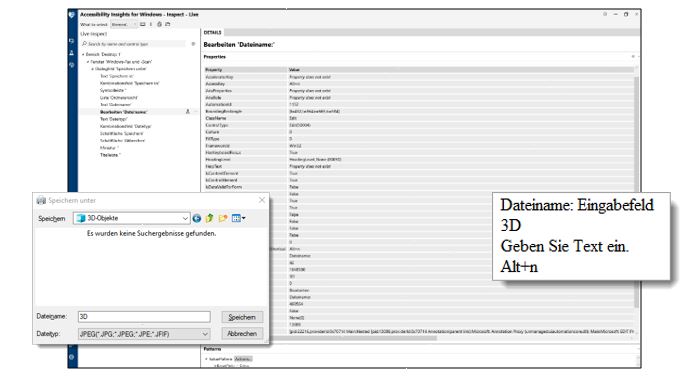Click the Speichern unter dialog title icon
The image size is (689, 381).
point(41,200)
